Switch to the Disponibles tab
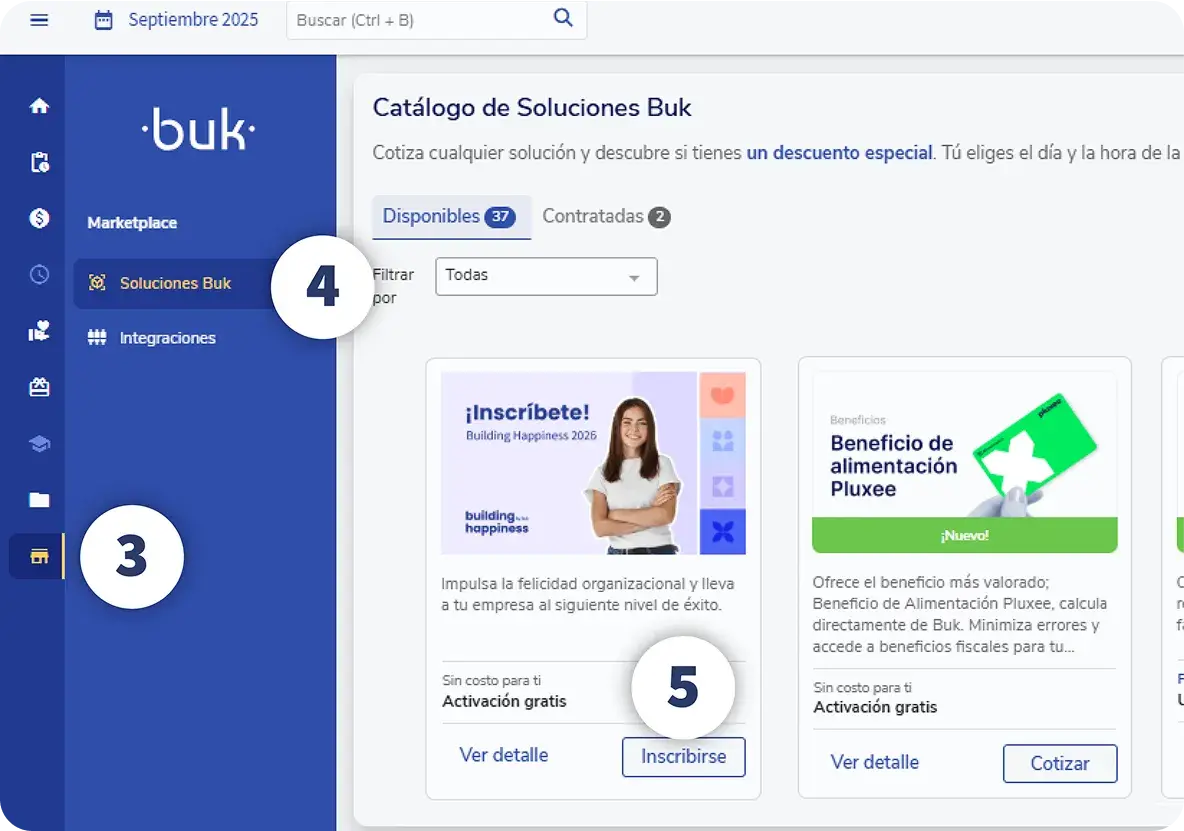The height and width of the screenshot is (831, 1184). [x=450, y=217]
